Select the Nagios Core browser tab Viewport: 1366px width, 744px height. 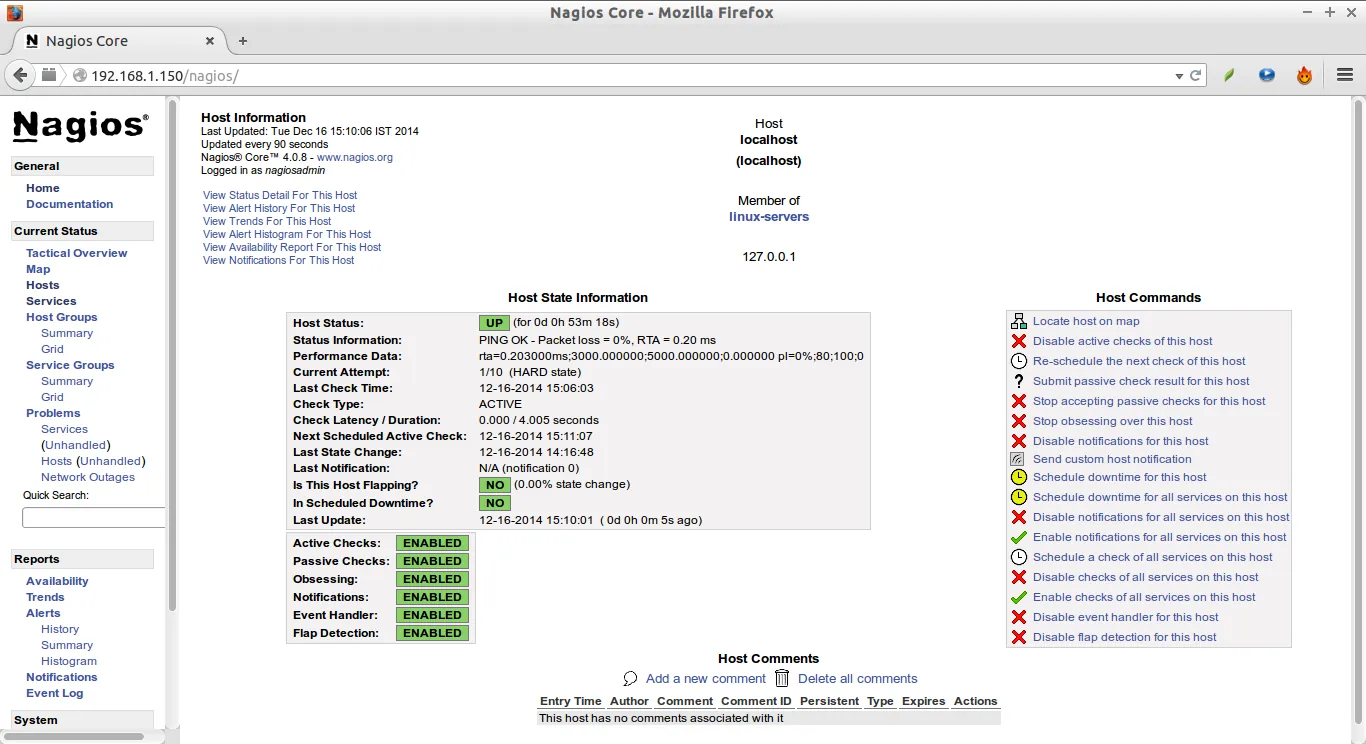coord(120,41)
